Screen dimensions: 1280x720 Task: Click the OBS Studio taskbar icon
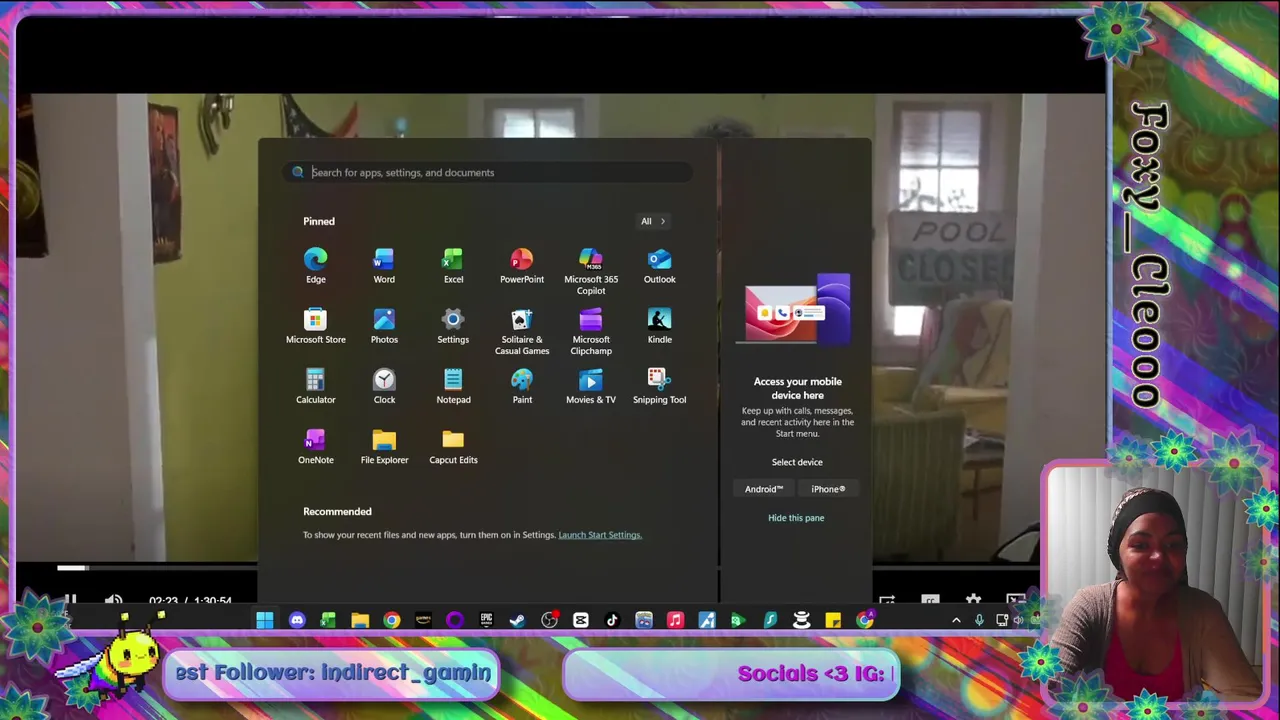(x=549, y=620)
